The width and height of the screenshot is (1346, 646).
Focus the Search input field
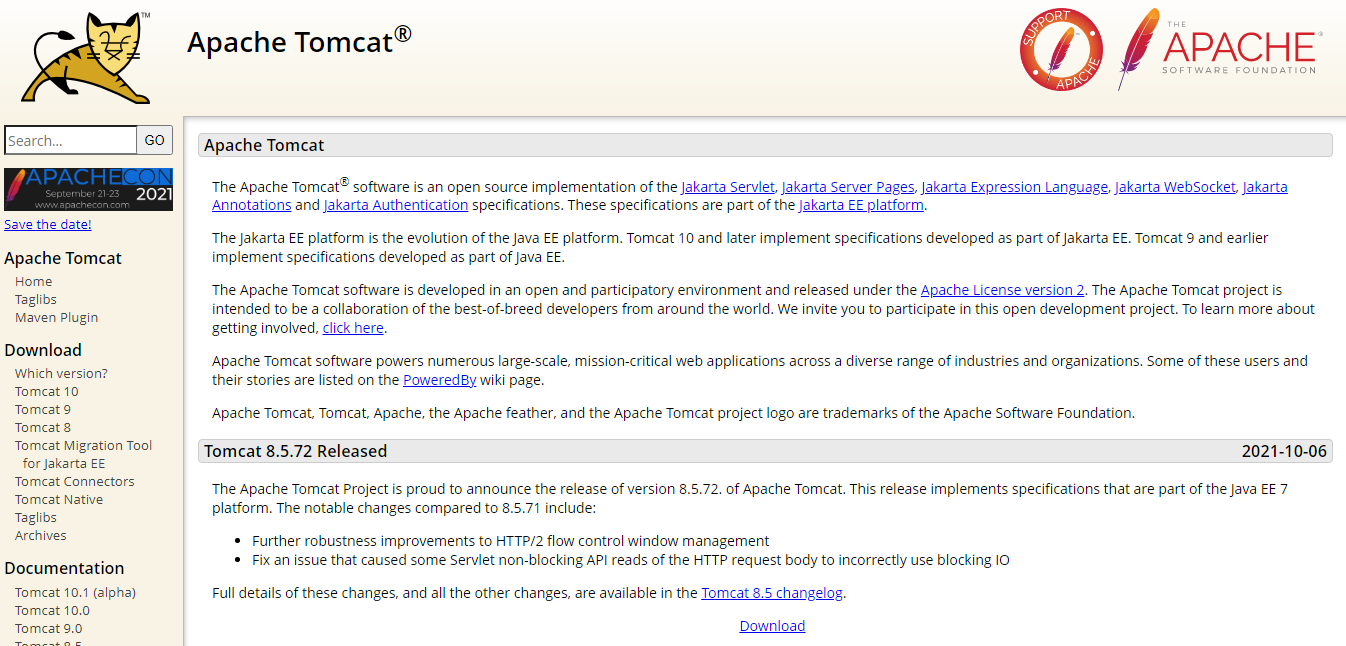point(70,140)
